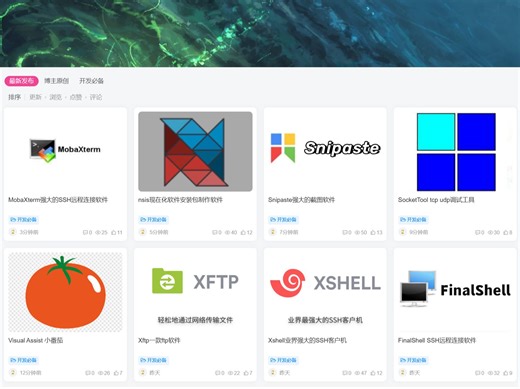520x389 pixels.
Task: Click author avatar on MobaXterm card
Action: [13, 232]
